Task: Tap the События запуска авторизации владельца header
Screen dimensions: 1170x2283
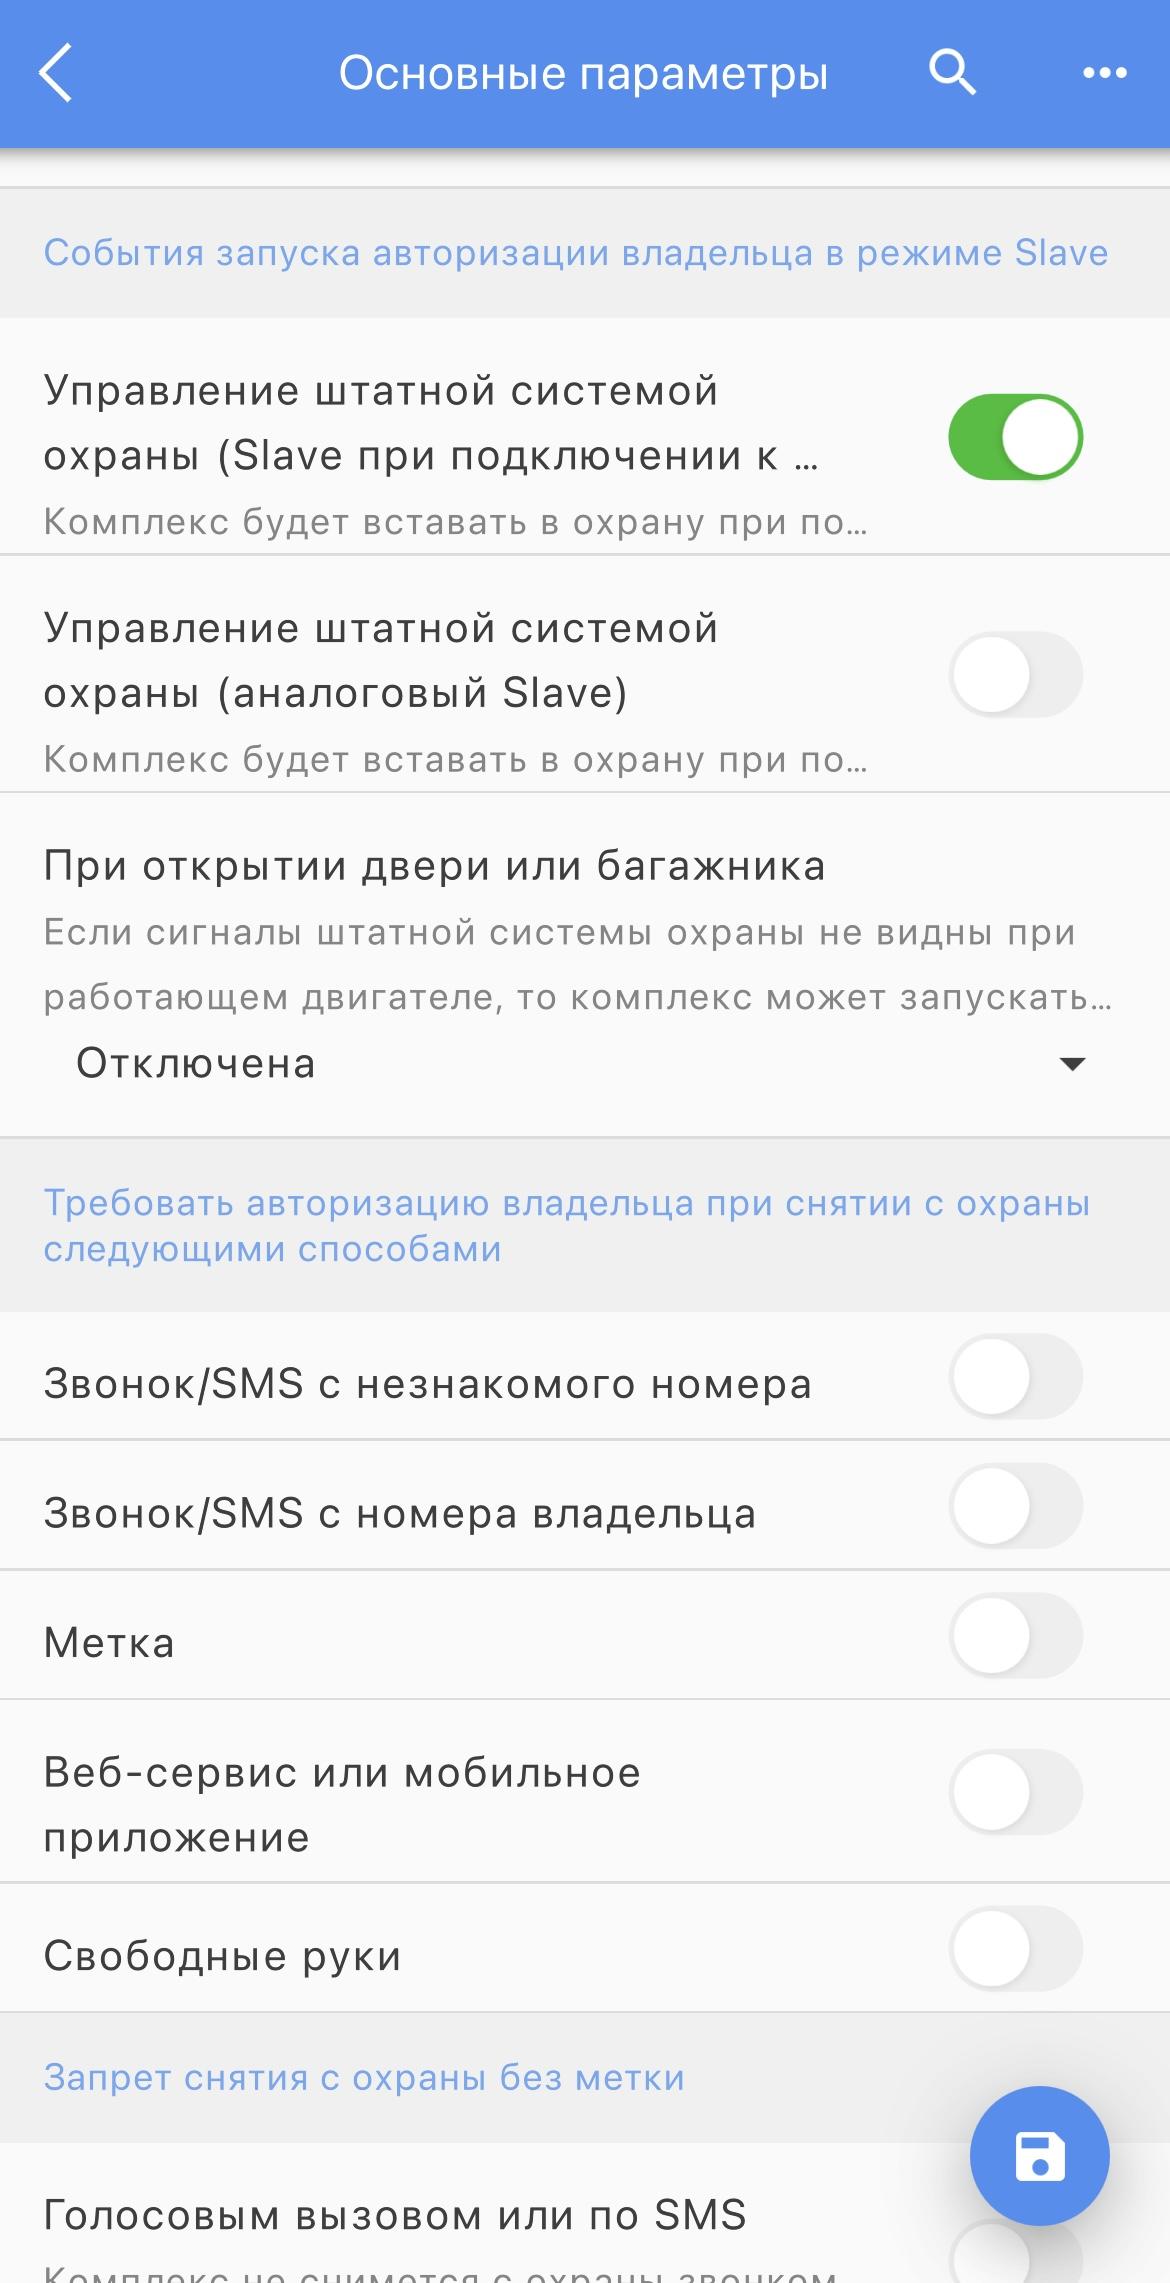Action: [576, 253]
